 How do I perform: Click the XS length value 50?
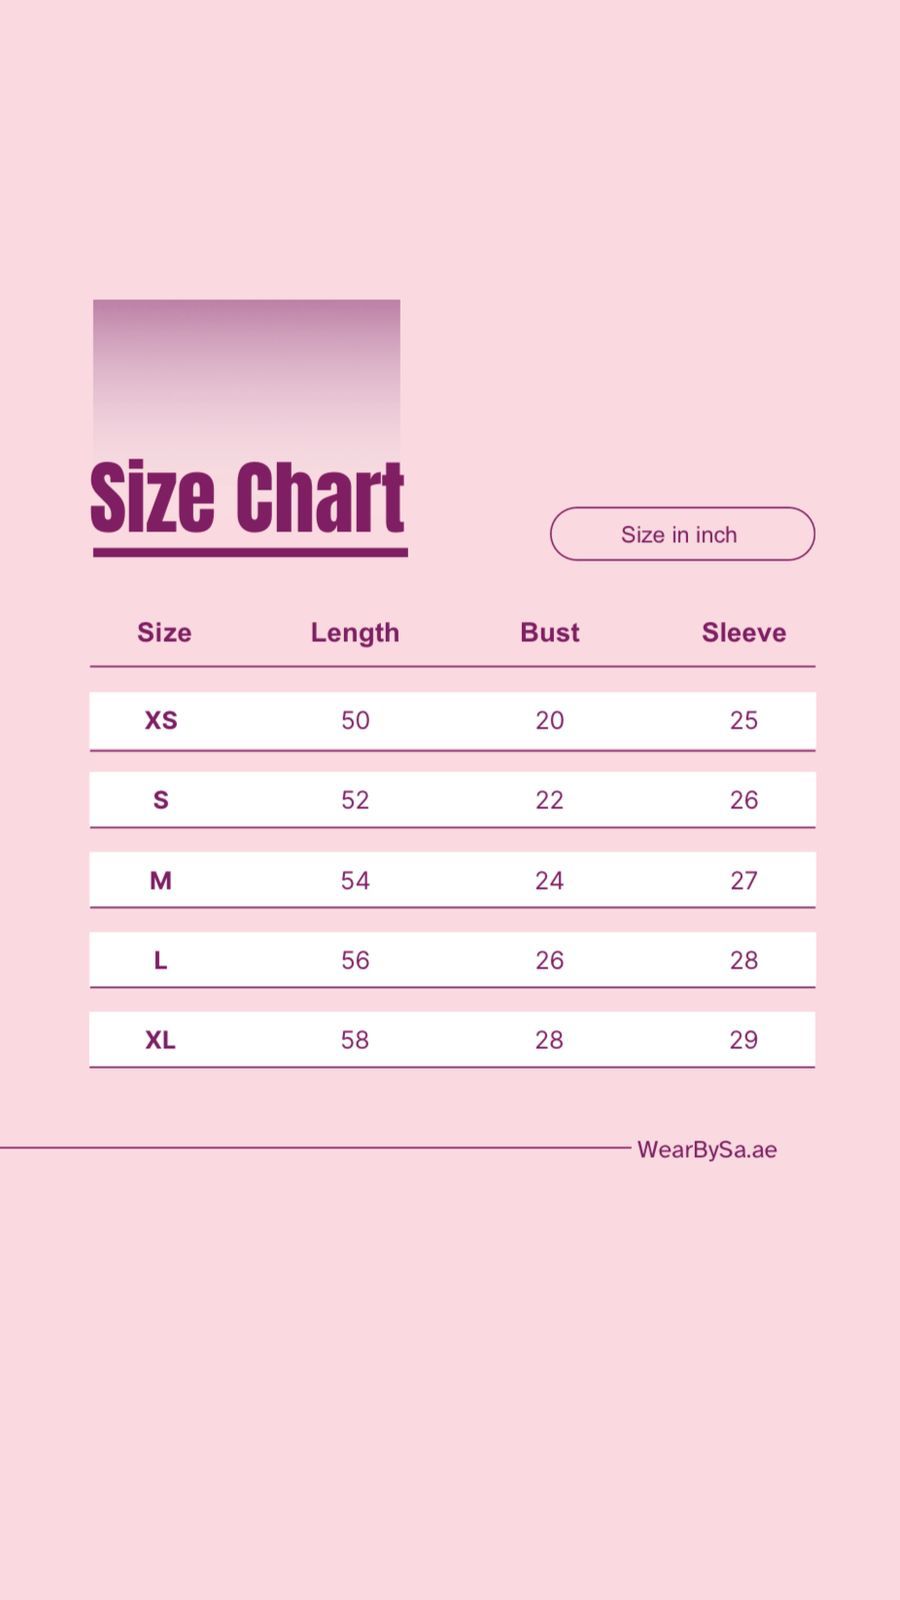pos(355,720)
